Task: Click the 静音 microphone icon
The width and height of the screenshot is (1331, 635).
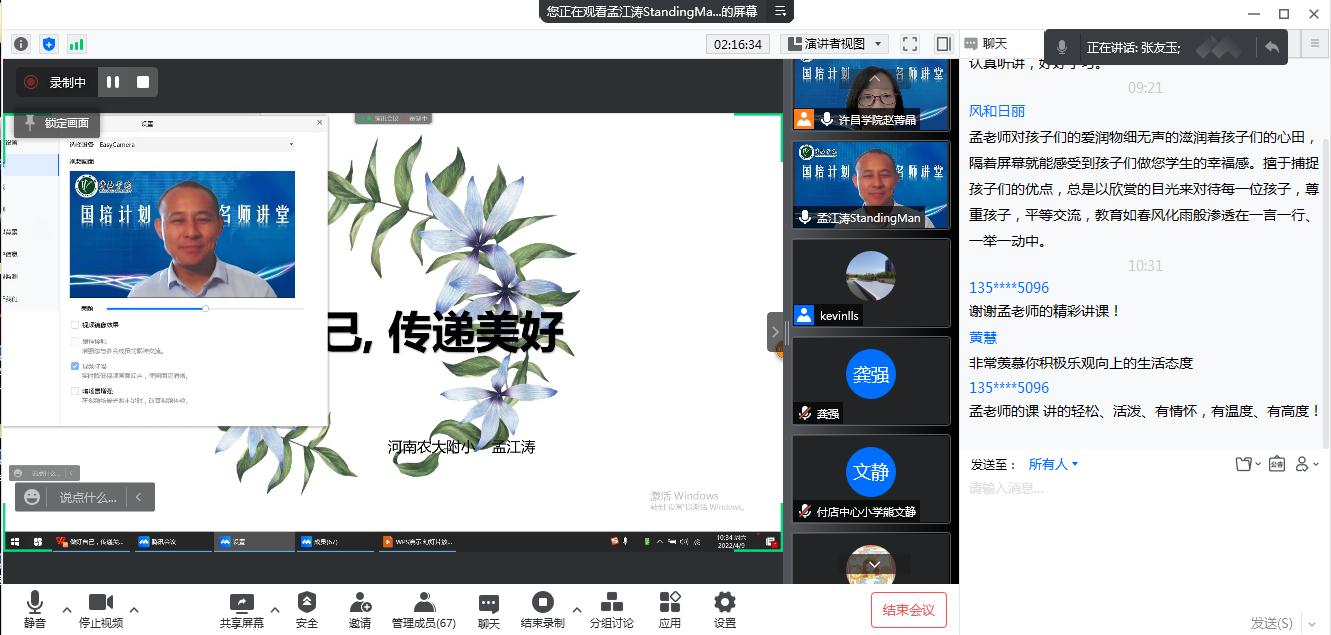Action: 34,603
